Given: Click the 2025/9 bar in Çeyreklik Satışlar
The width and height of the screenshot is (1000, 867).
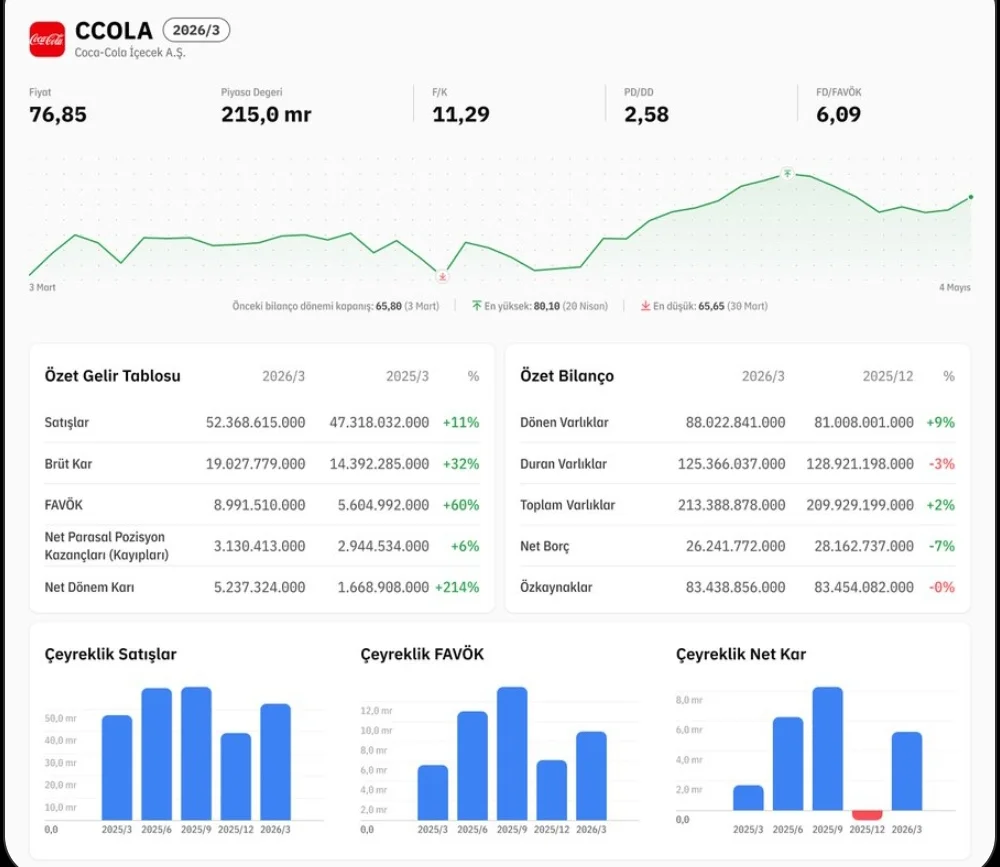Looking at the screenshot, I should 196,753.
